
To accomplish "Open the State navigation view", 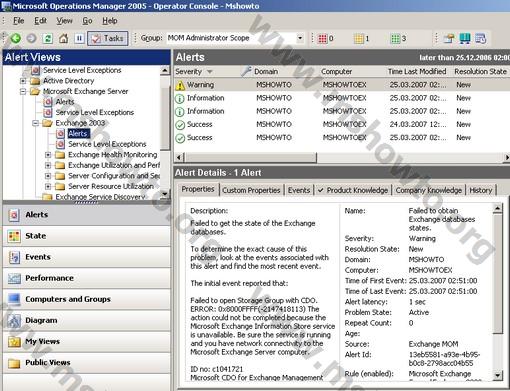I will 86,236.
